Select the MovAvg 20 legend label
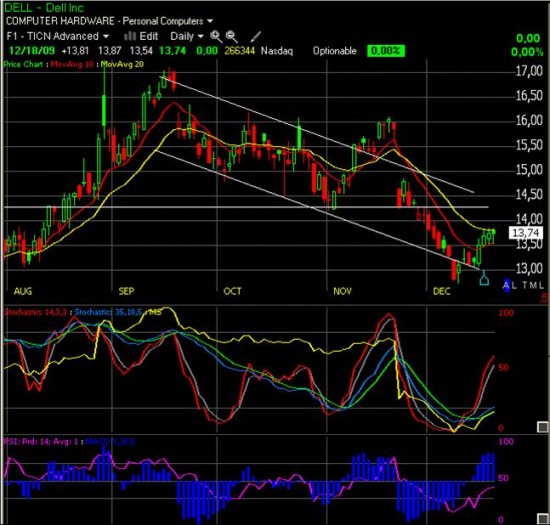Screen dimensions: 550x525 click(x=122, y=64)
